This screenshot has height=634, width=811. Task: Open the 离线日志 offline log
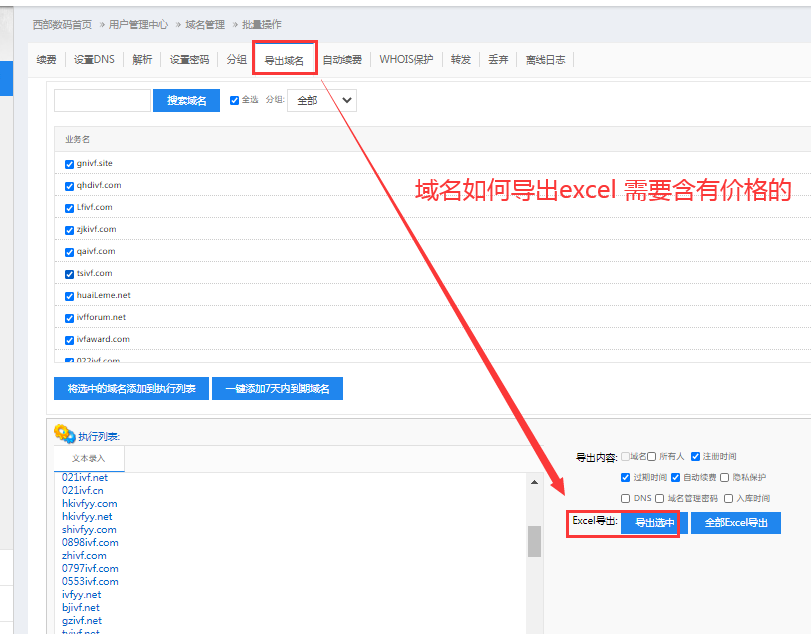pyautogui.click(x=545, y=58)
